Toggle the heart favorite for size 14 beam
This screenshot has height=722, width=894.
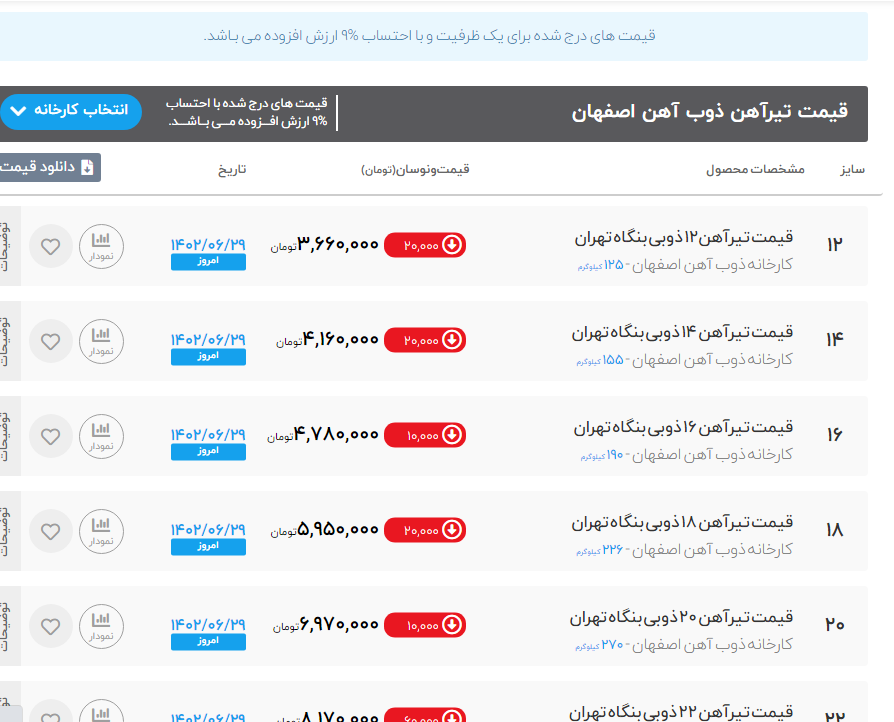coord(51,341)
